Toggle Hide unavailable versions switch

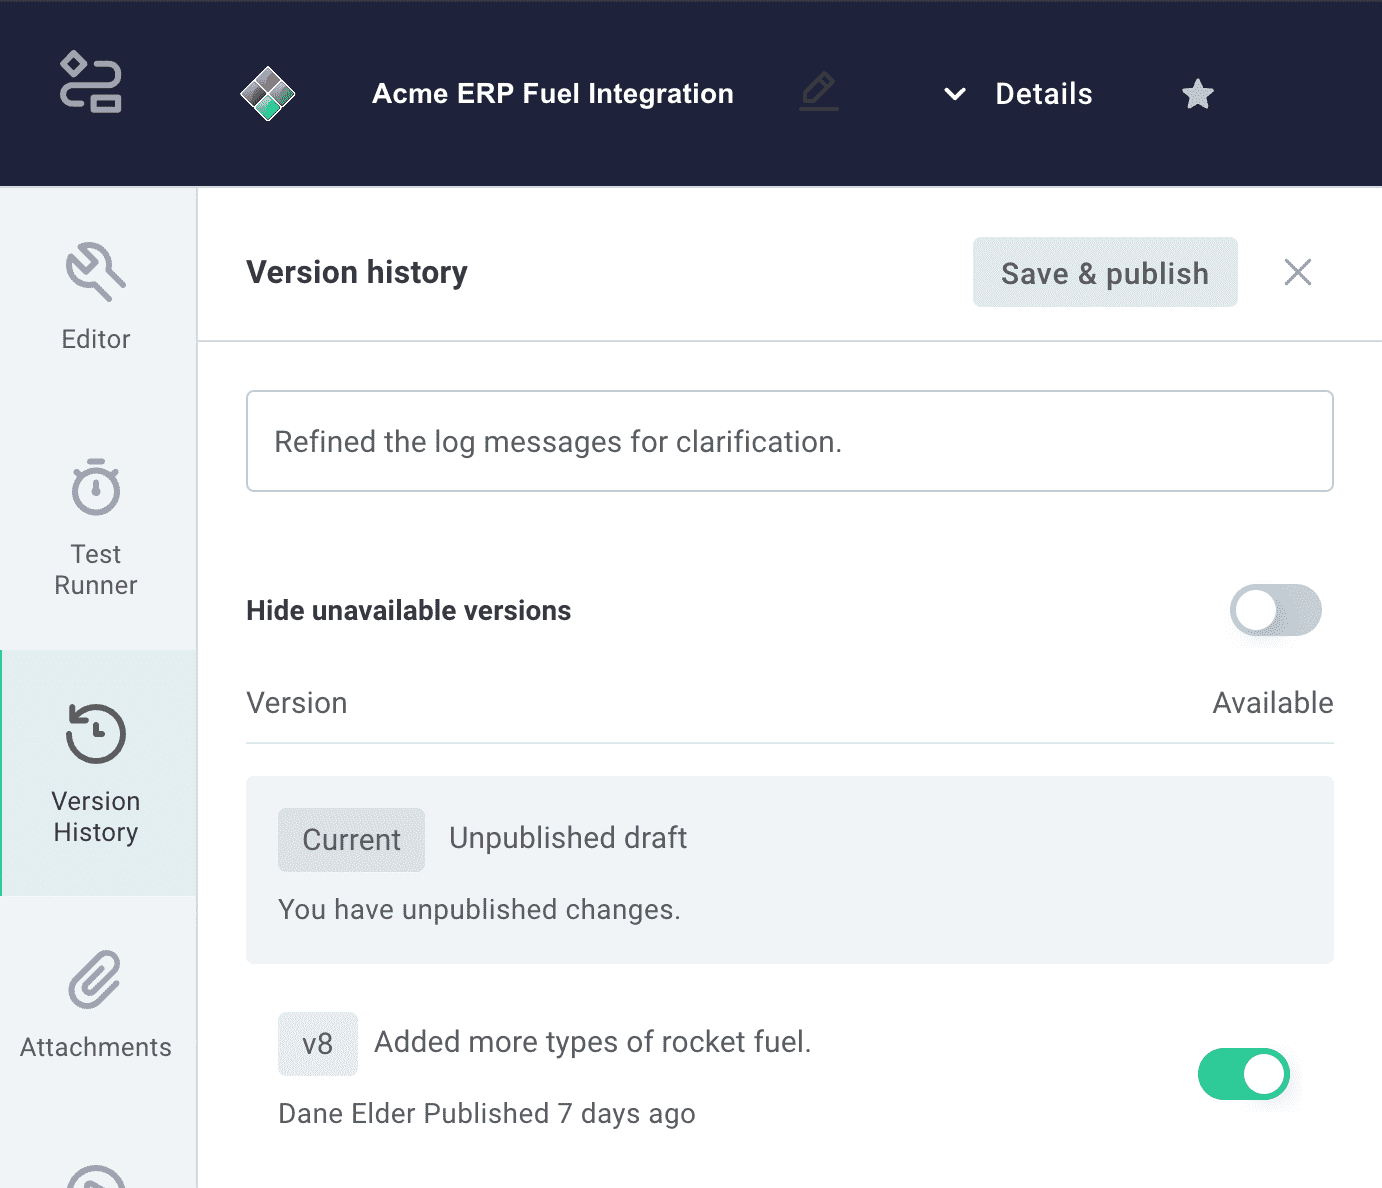pyautogui.click(x=1276, y=610)
